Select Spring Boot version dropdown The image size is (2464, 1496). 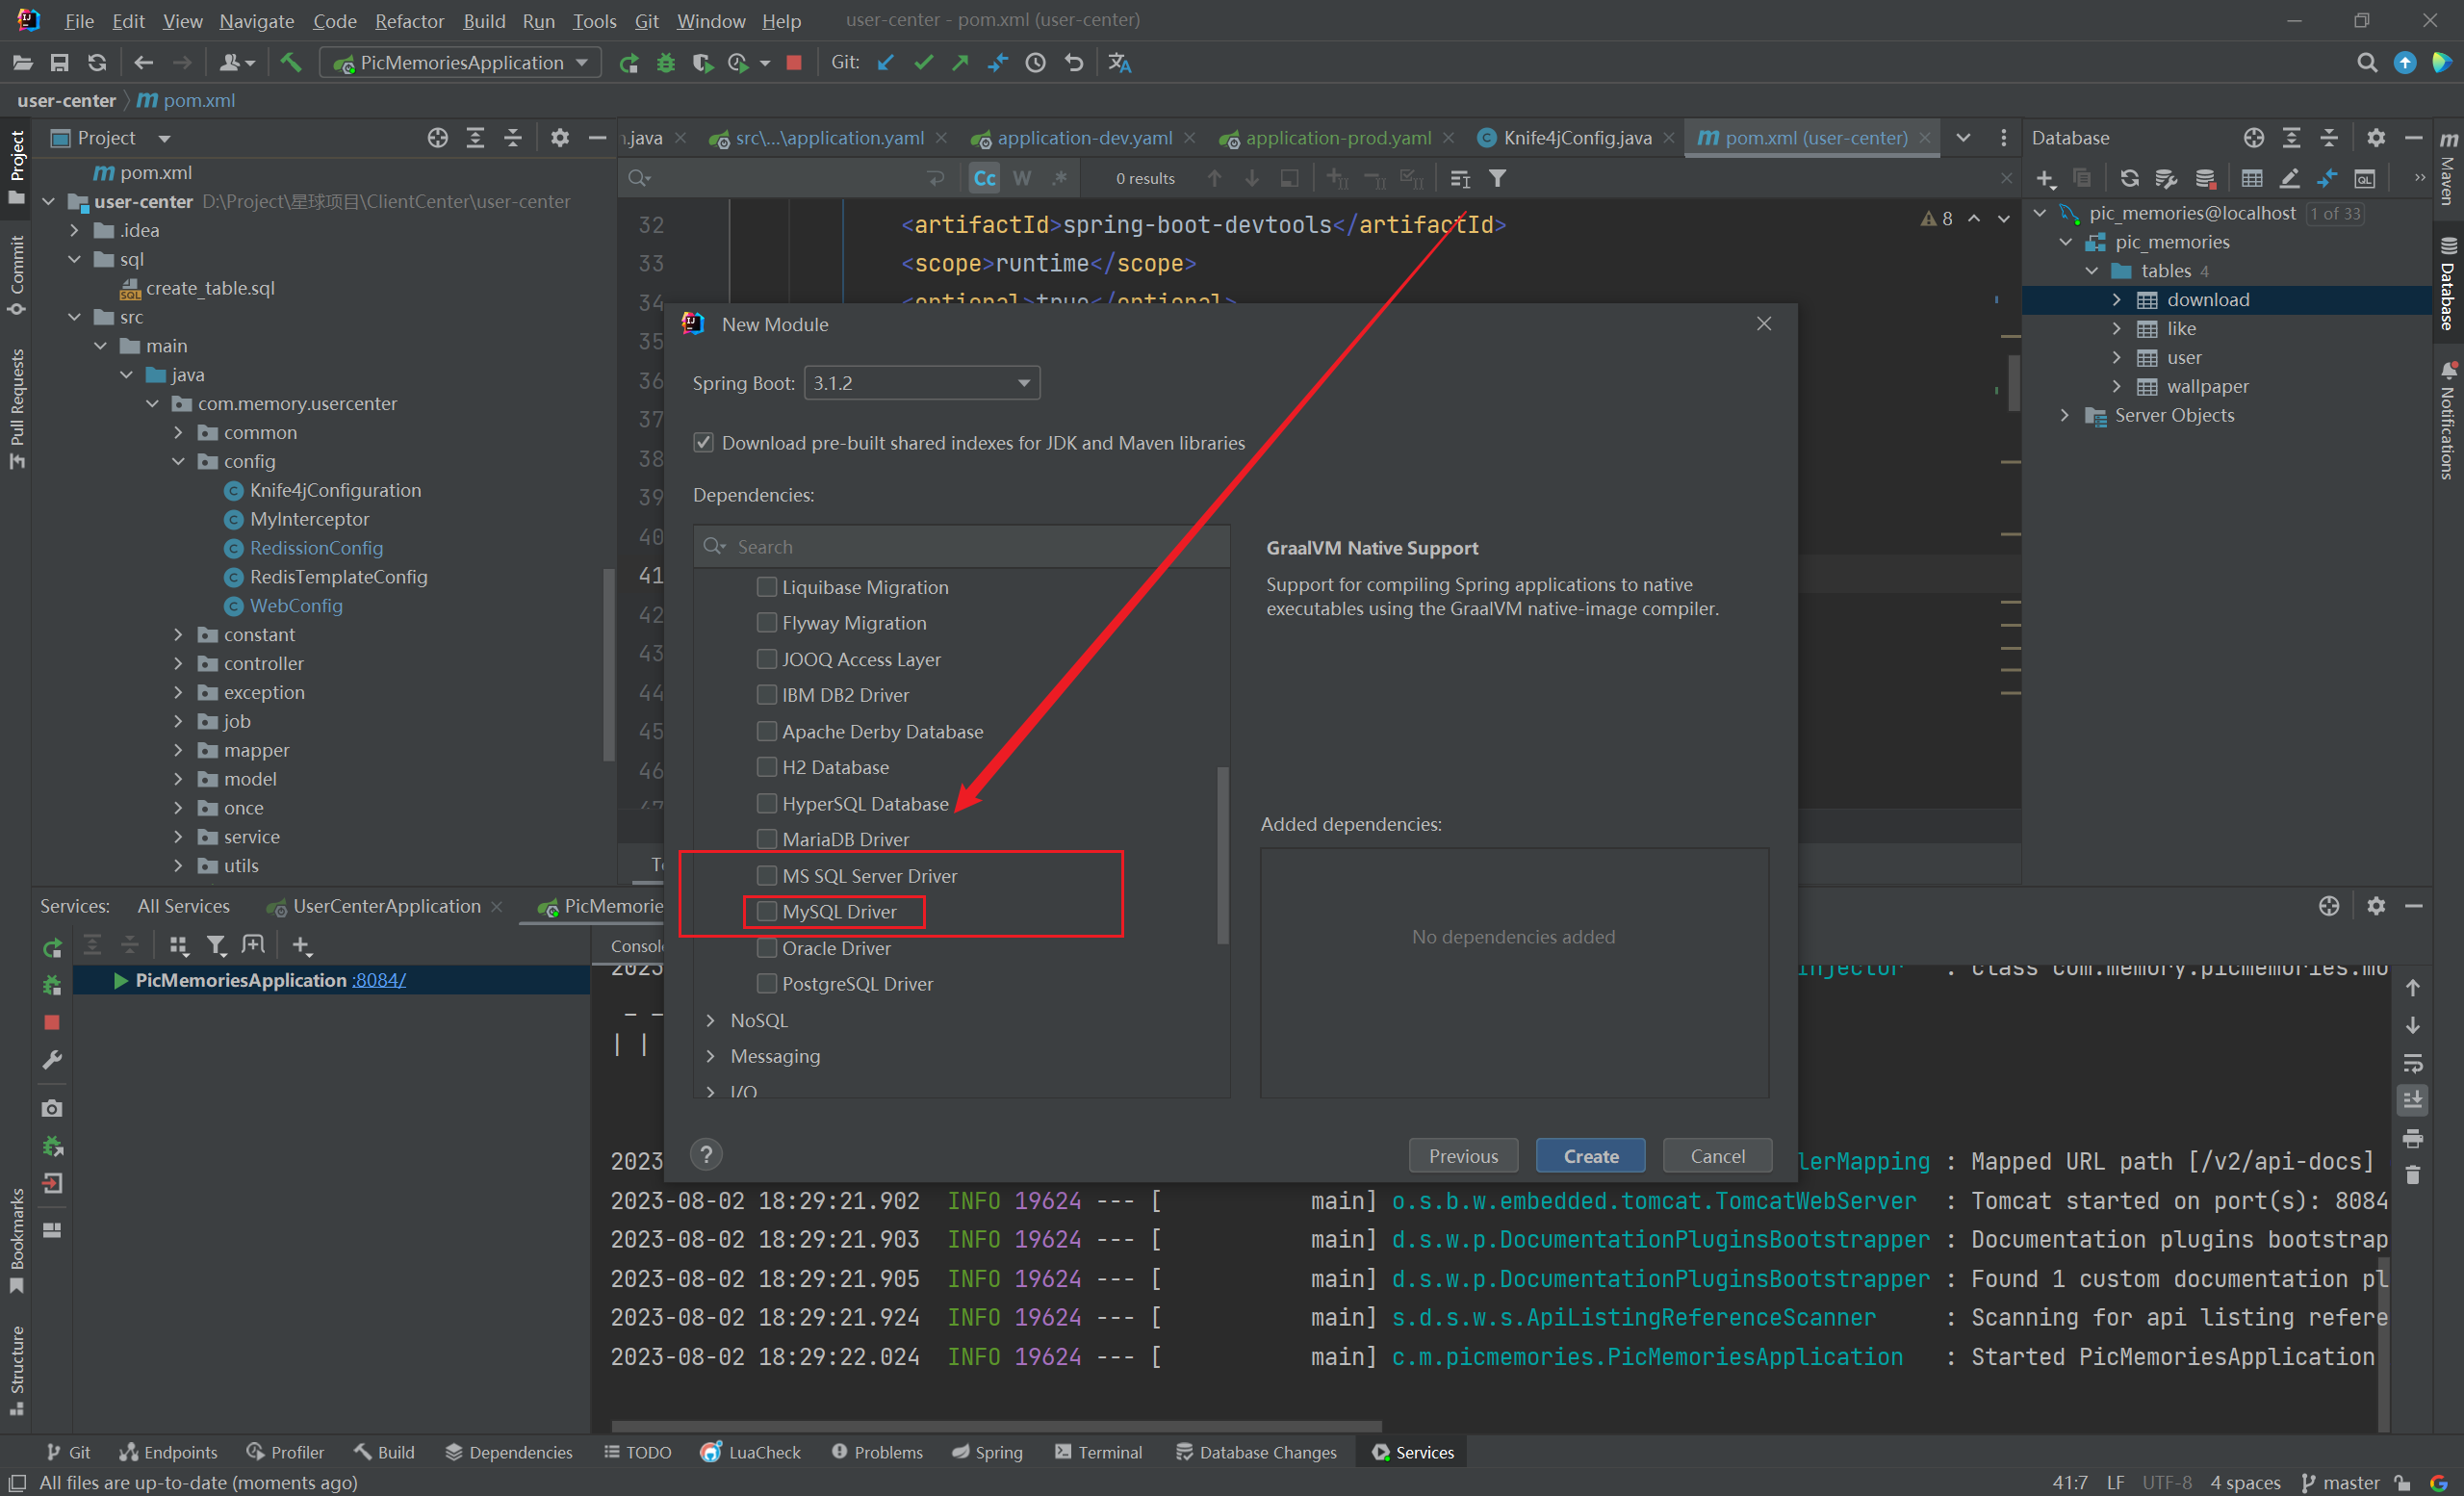pyautogui.click(x=915, y=384)
